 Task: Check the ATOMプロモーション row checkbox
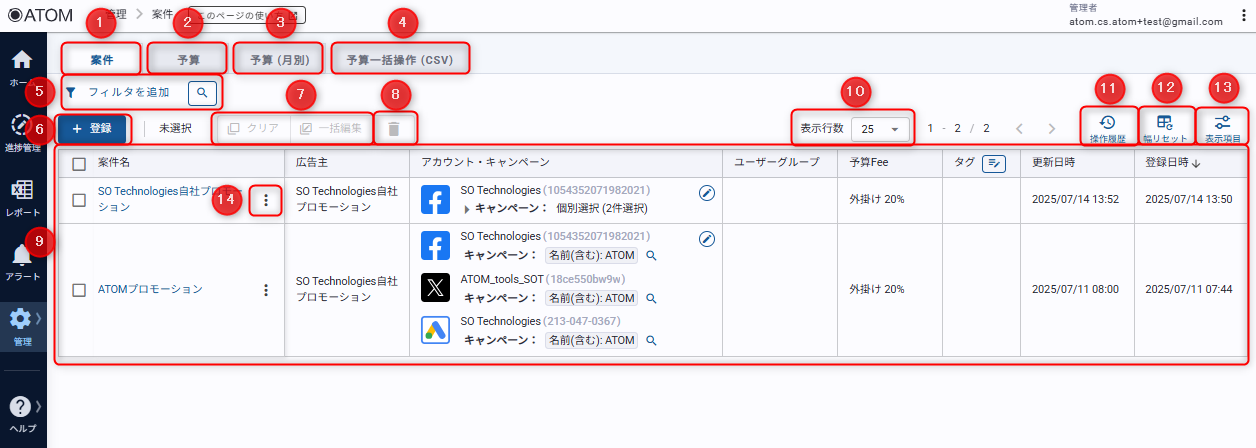point(79,290)
